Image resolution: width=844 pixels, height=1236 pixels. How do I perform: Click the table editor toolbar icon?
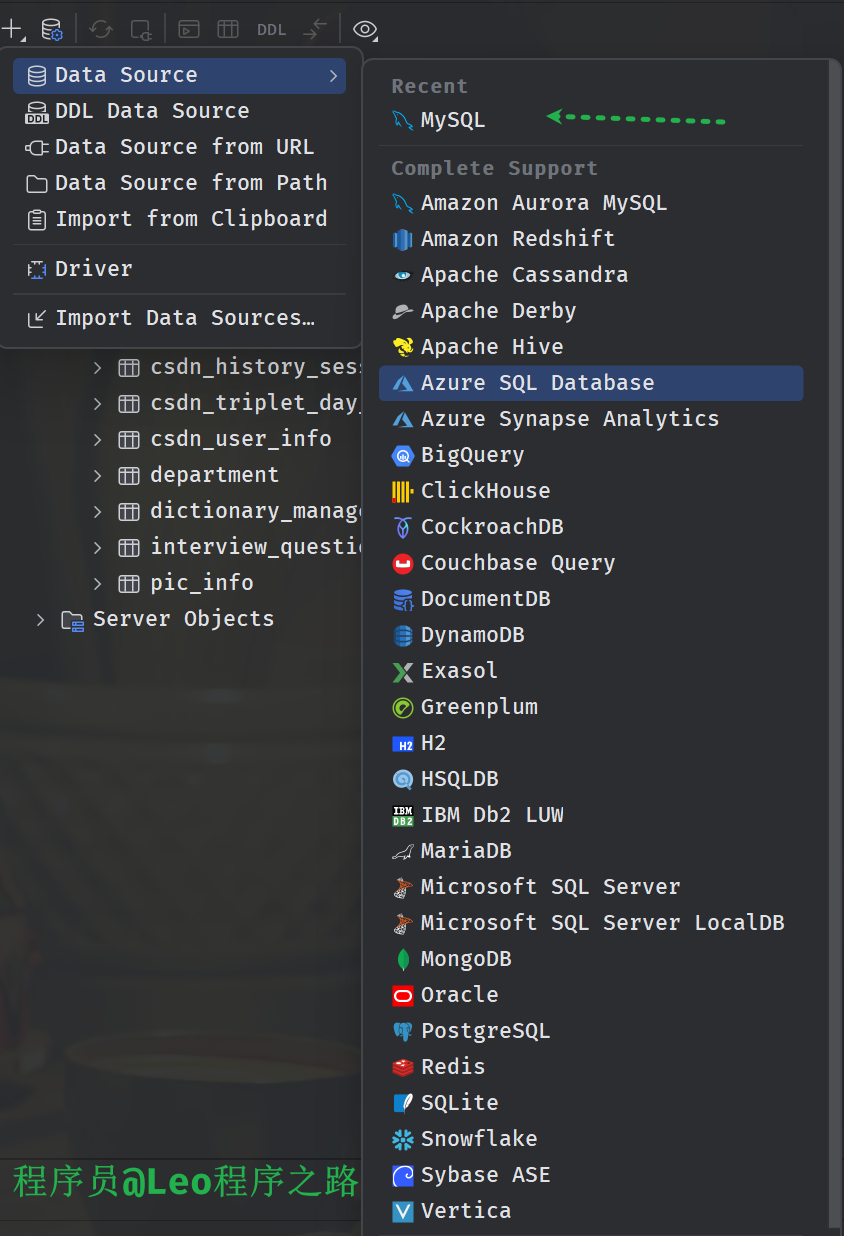(x=228, y=30)
